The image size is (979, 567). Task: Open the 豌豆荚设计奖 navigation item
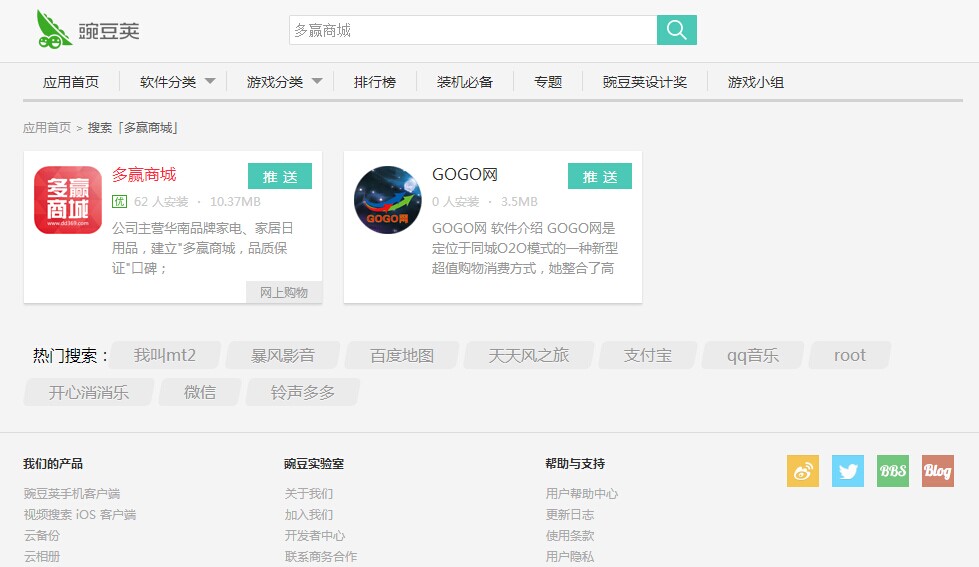[x=644, y=82]
